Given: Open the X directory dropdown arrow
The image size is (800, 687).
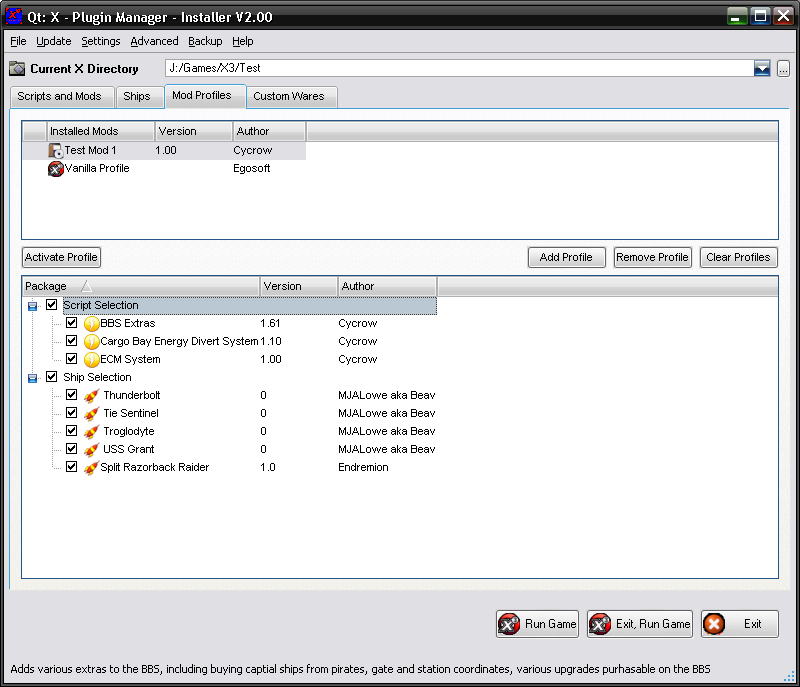Looking at the screenshot, I should click(762, 68).
